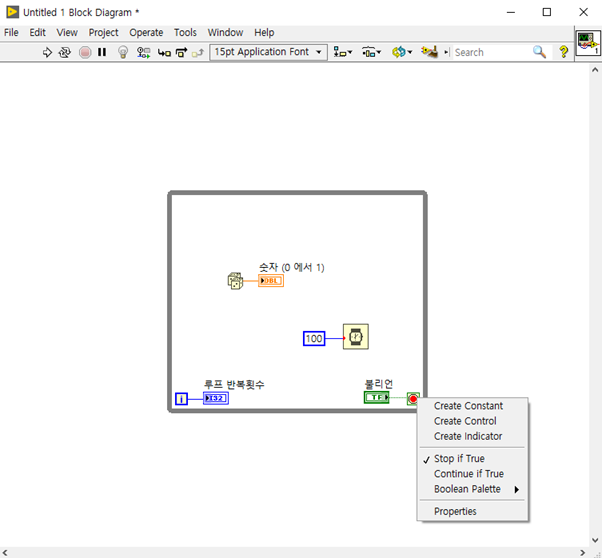Open Distribute Objects dropdown
Image resolution: width=602 pixels, height=558 pixels.
(371, 52)
